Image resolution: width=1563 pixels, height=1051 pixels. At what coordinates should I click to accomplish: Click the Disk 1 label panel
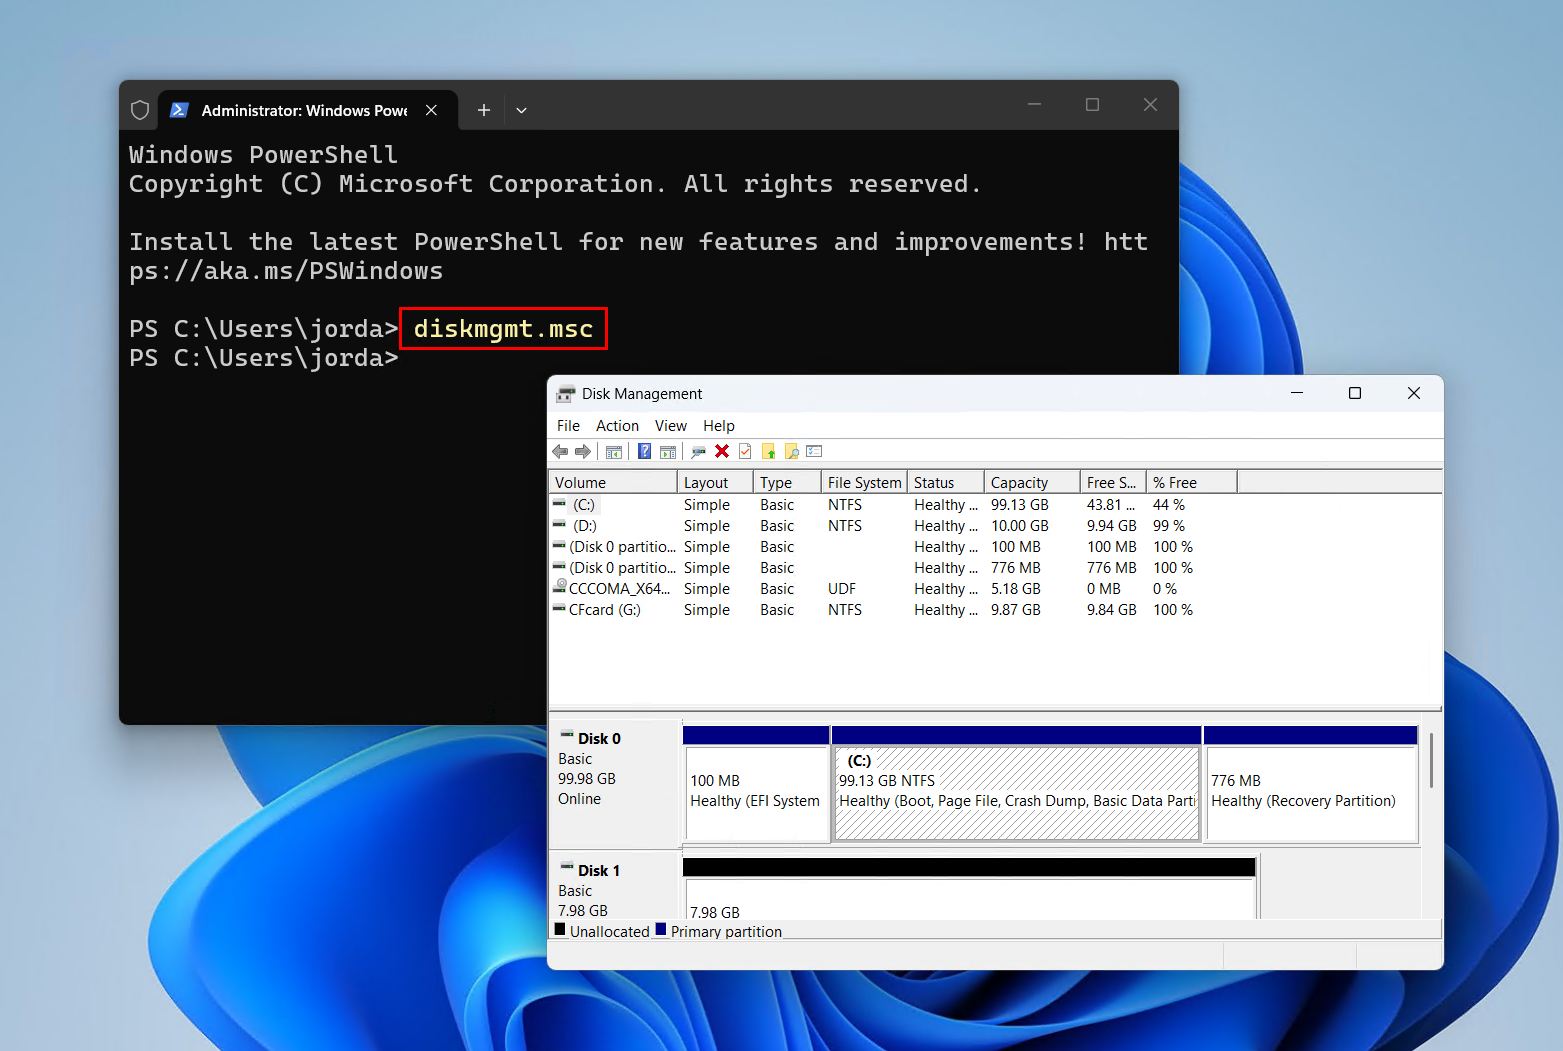click(614, 886)
